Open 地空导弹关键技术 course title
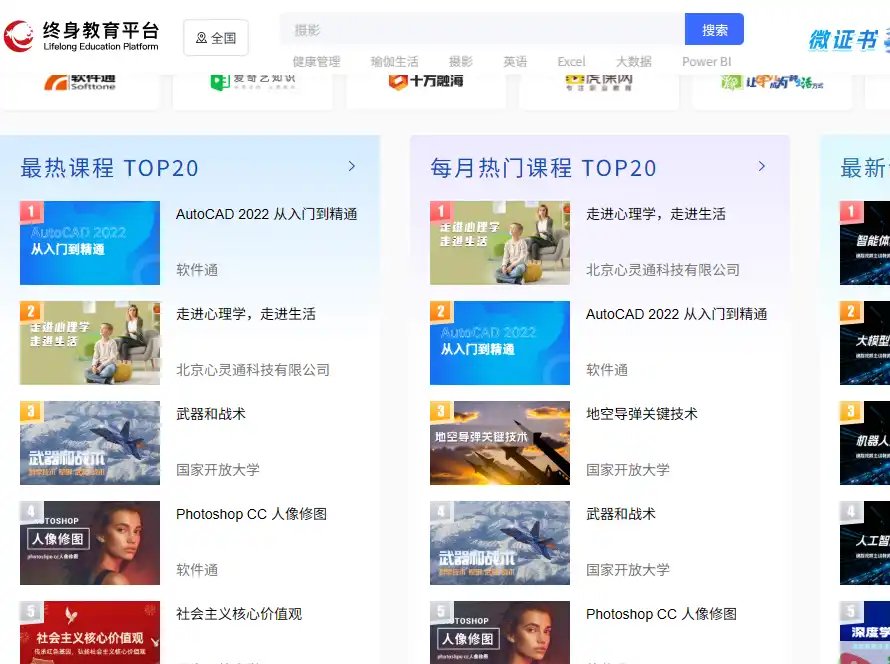 point(641,414)
